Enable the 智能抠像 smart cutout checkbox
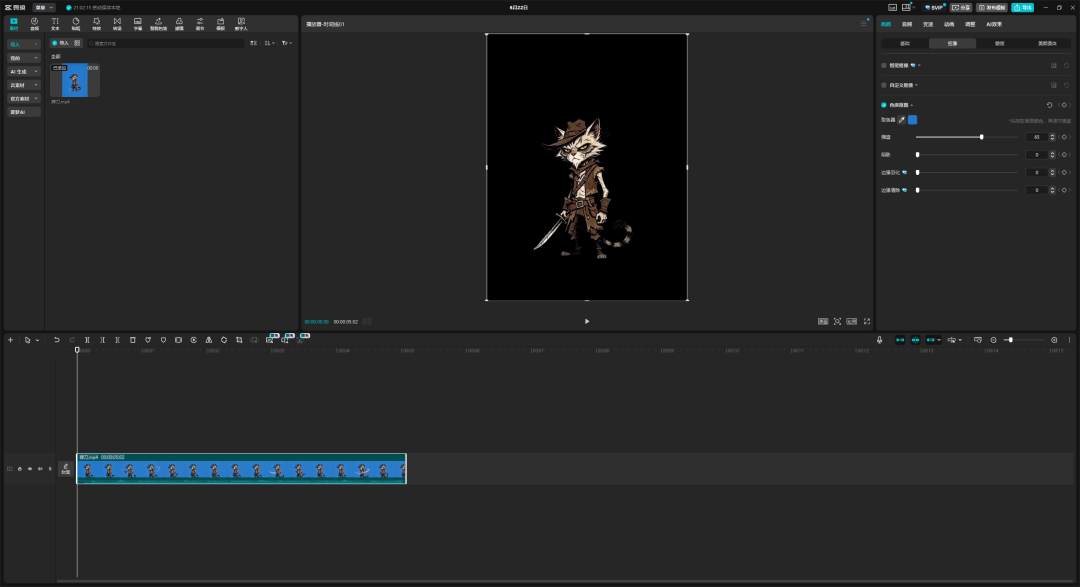Screen dimensions: 1080x587 [x=884, y=65]
